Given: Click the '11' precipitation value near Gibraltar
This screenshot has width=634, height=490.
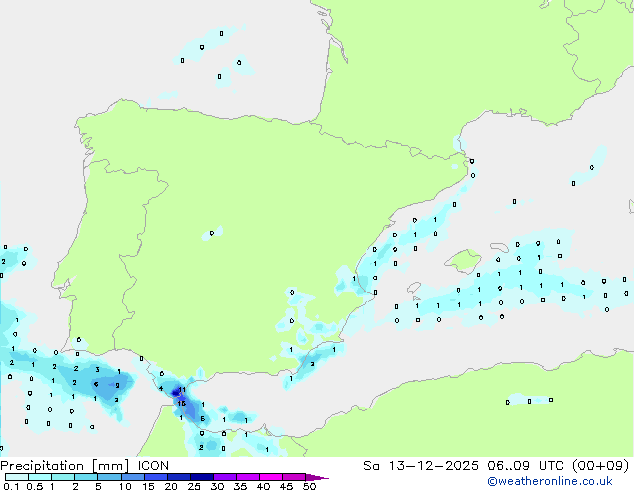Looking at the screenshot, I should click(182, 390).
